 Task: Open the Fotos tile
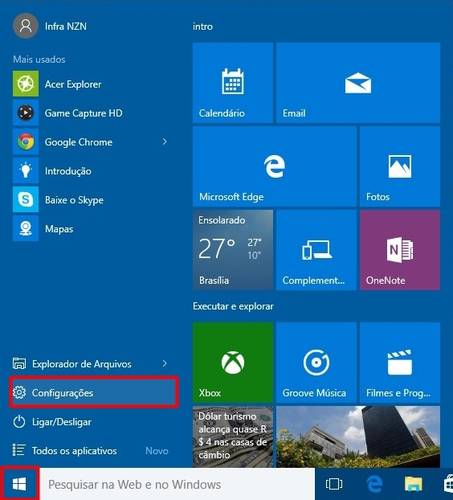click(x=400, y=167)
